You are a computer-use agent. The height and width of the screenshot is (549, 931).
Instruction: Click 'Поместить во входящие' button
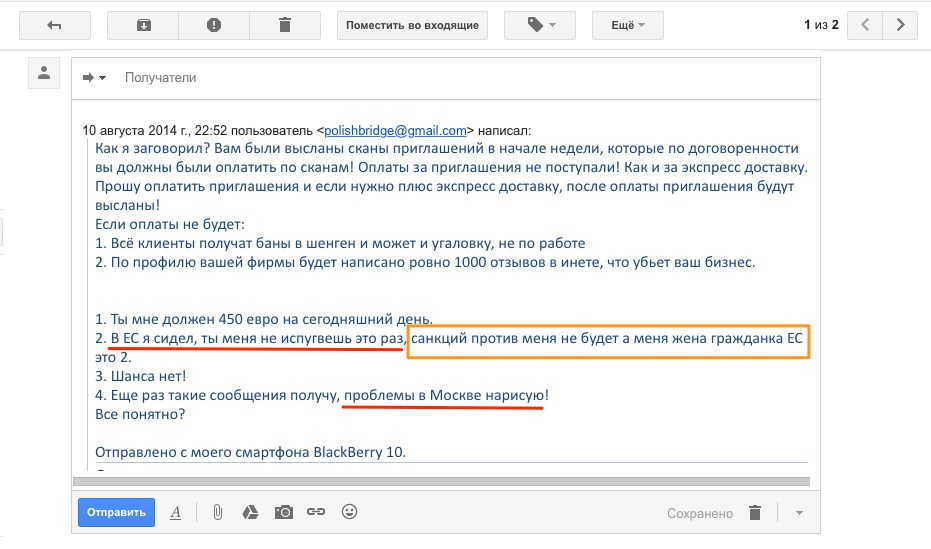[412, 25]
